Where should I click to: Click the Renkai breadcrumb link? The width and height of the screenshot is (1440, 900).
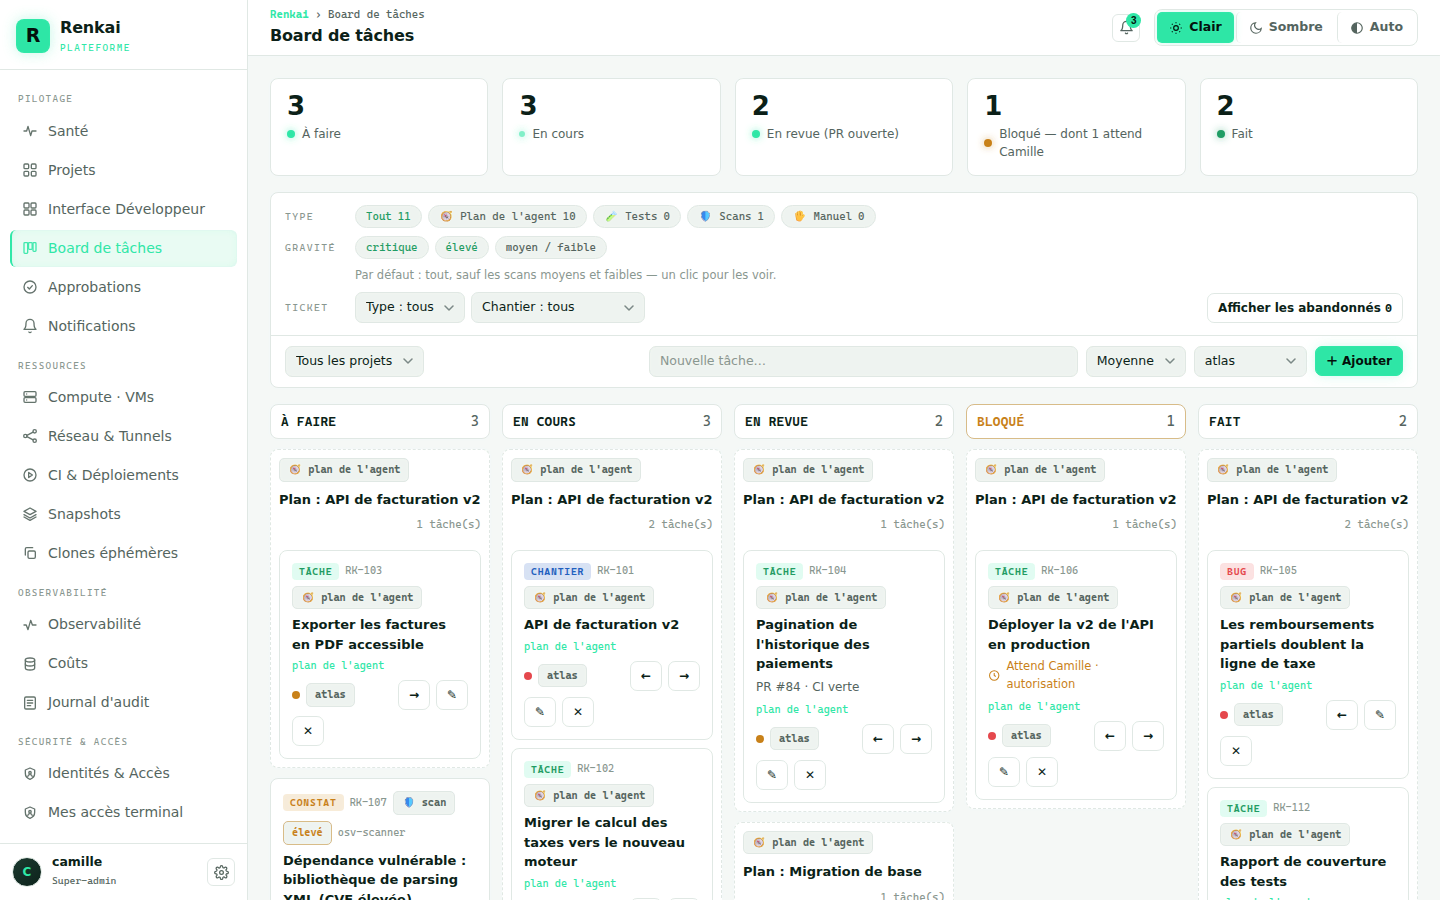point(289,14)
